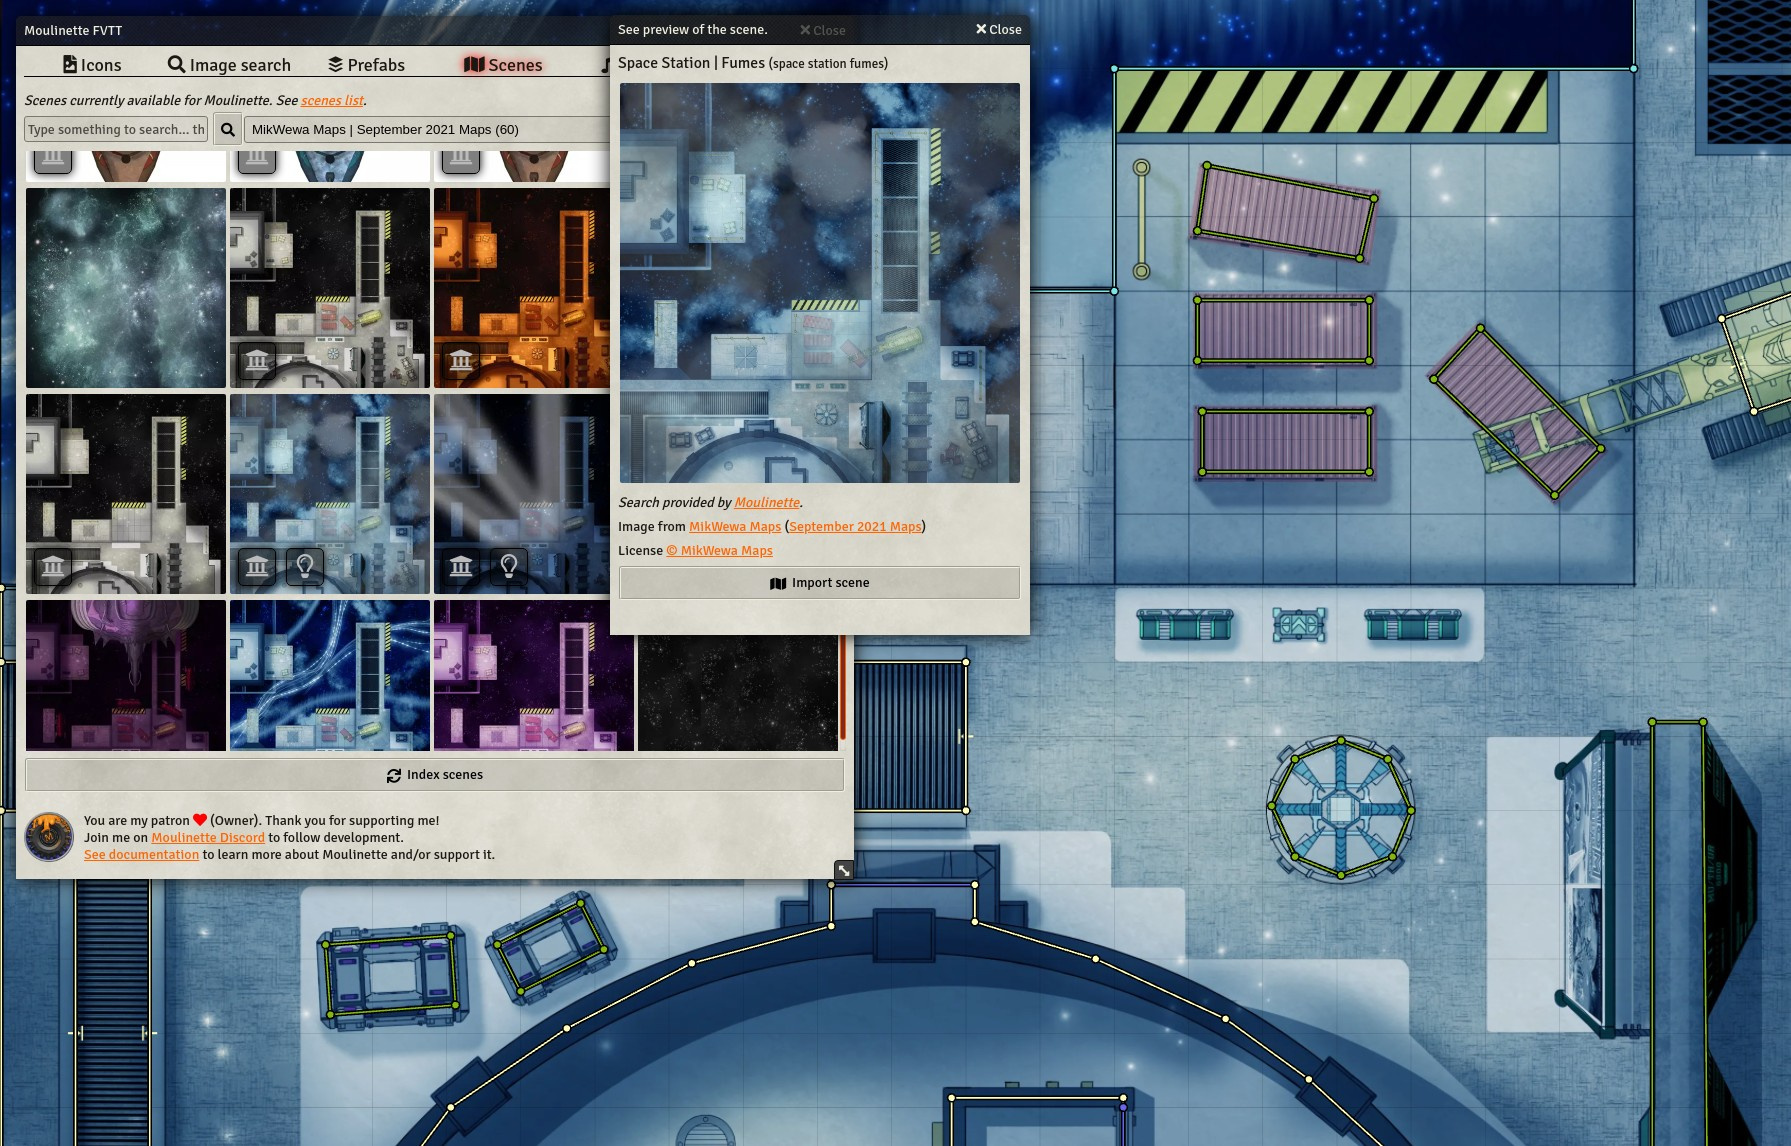Open the Image search tab
The image size is (1791, 1146).
click(x=229, y=65)
